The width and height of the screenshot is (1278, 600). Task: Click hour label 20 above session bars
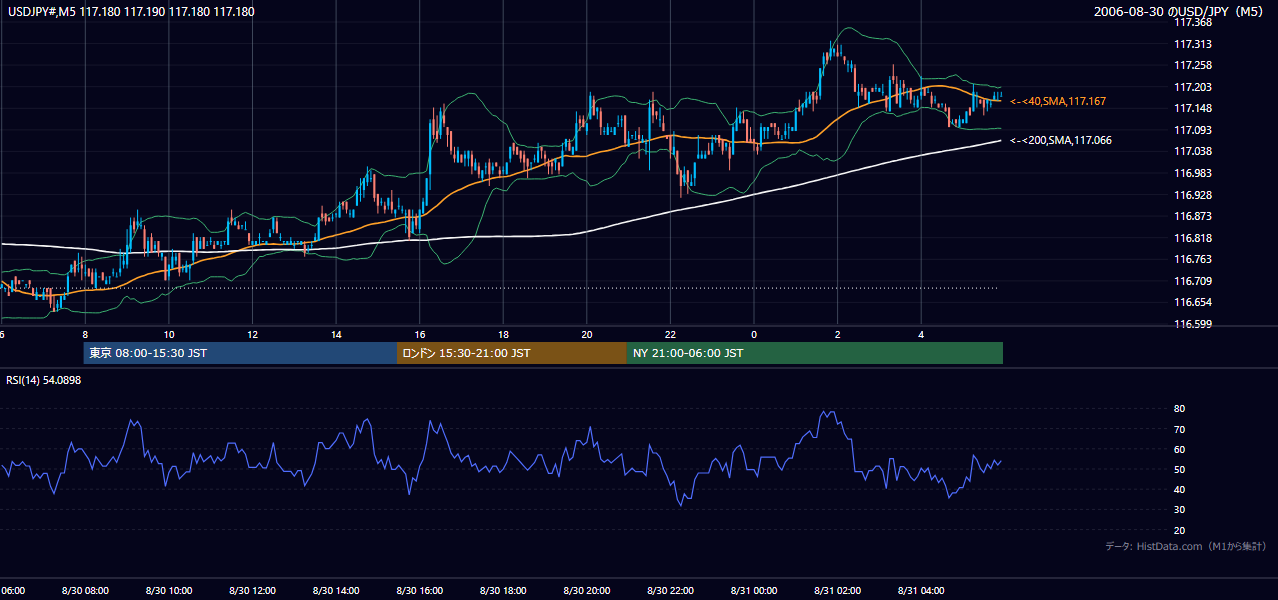pos(587,335)
